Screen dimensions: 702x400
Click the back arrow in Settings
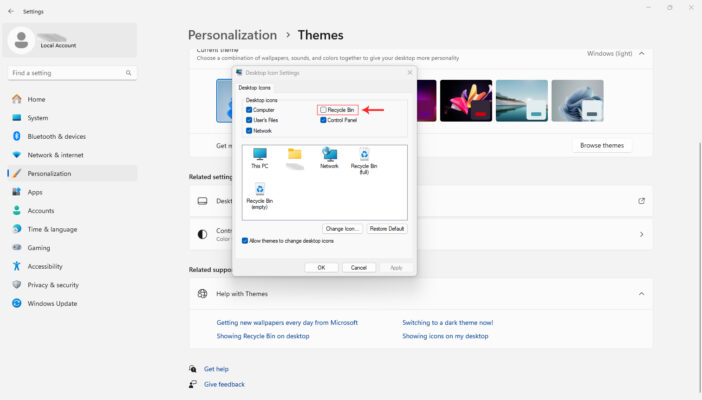click(10, 8)
